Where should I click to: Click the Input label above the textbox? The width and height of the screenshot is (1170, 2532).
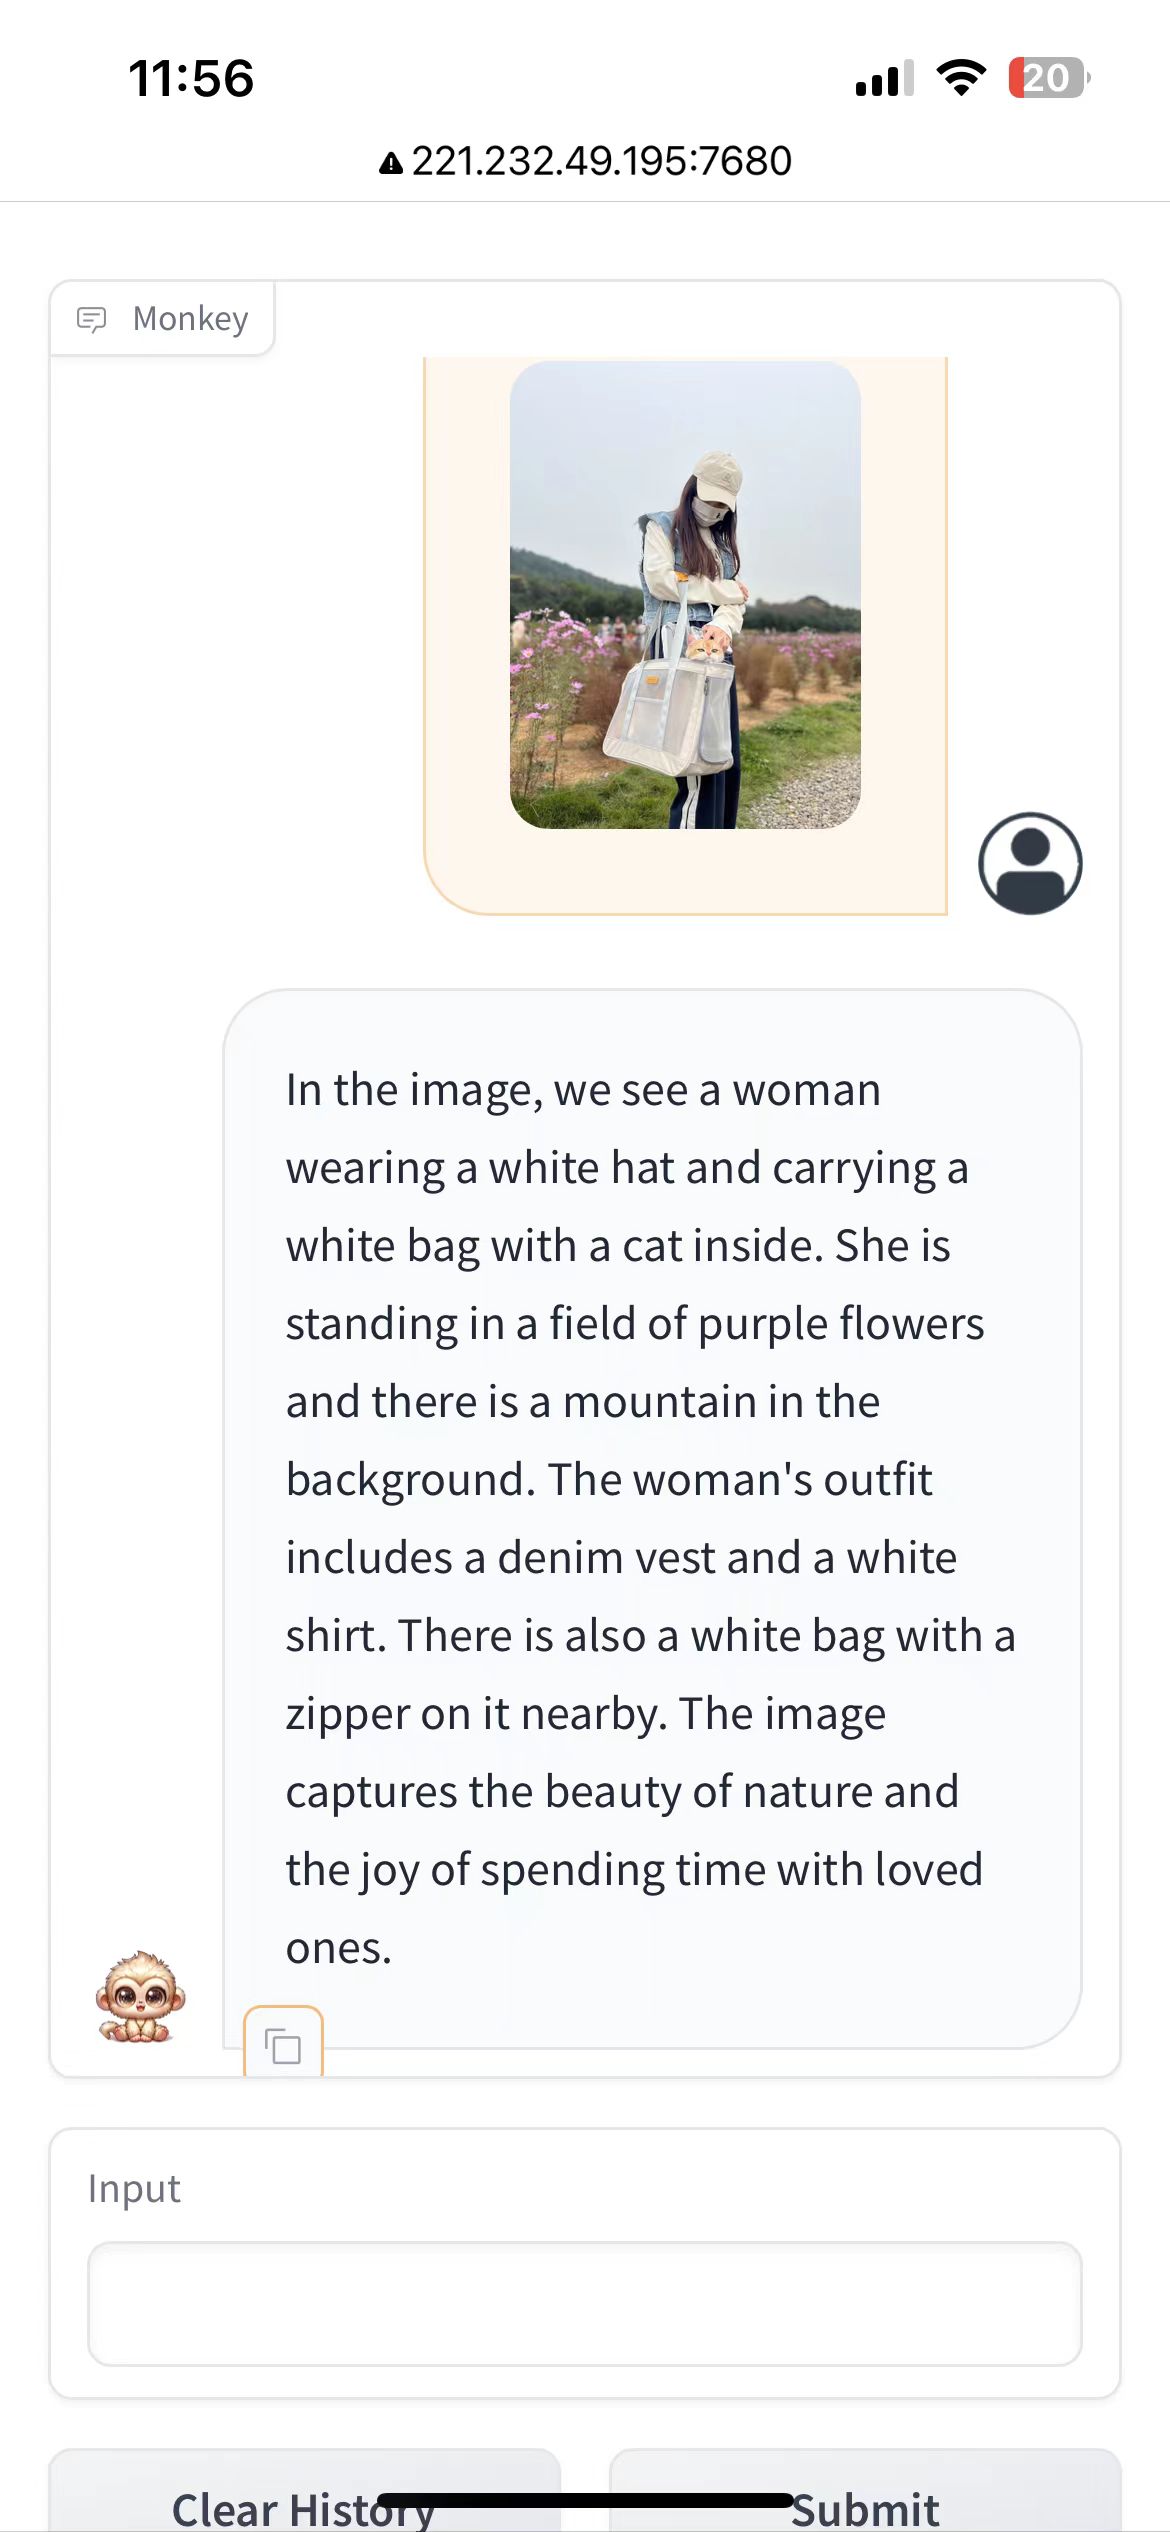[134, 2189]
